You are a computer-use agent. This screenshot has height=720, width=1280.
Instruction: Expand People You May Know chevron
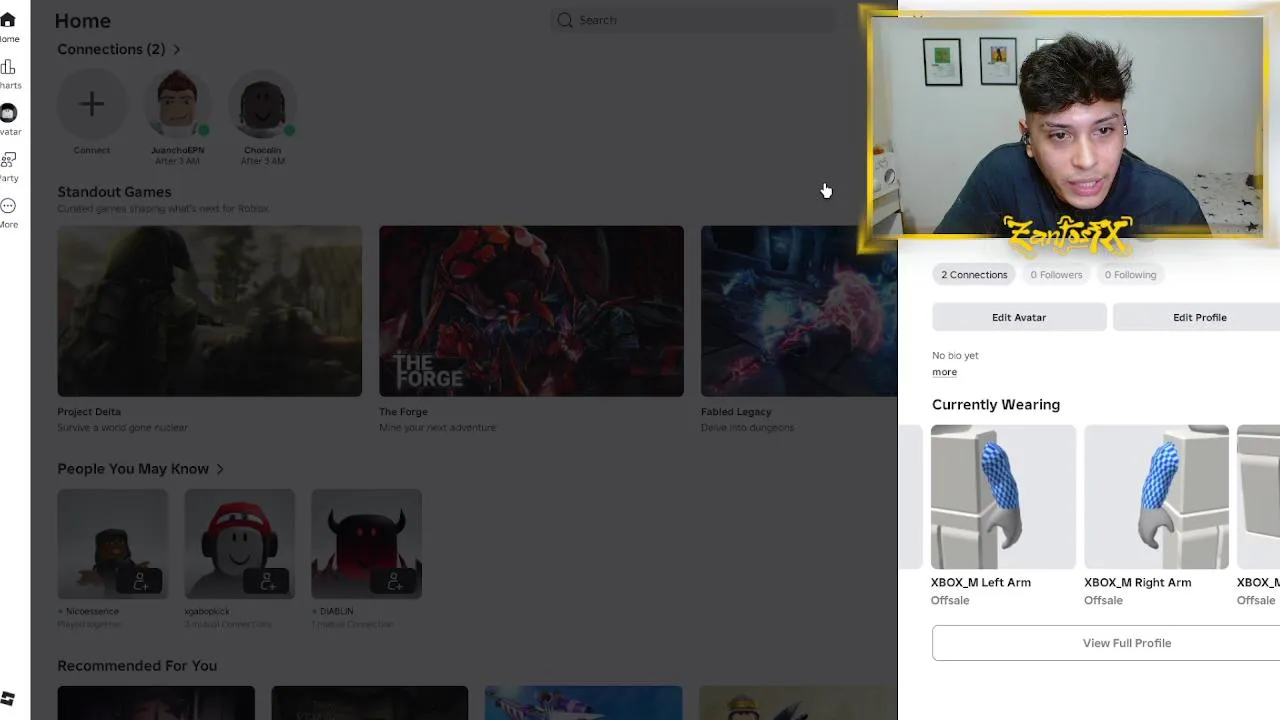(220, 469)
